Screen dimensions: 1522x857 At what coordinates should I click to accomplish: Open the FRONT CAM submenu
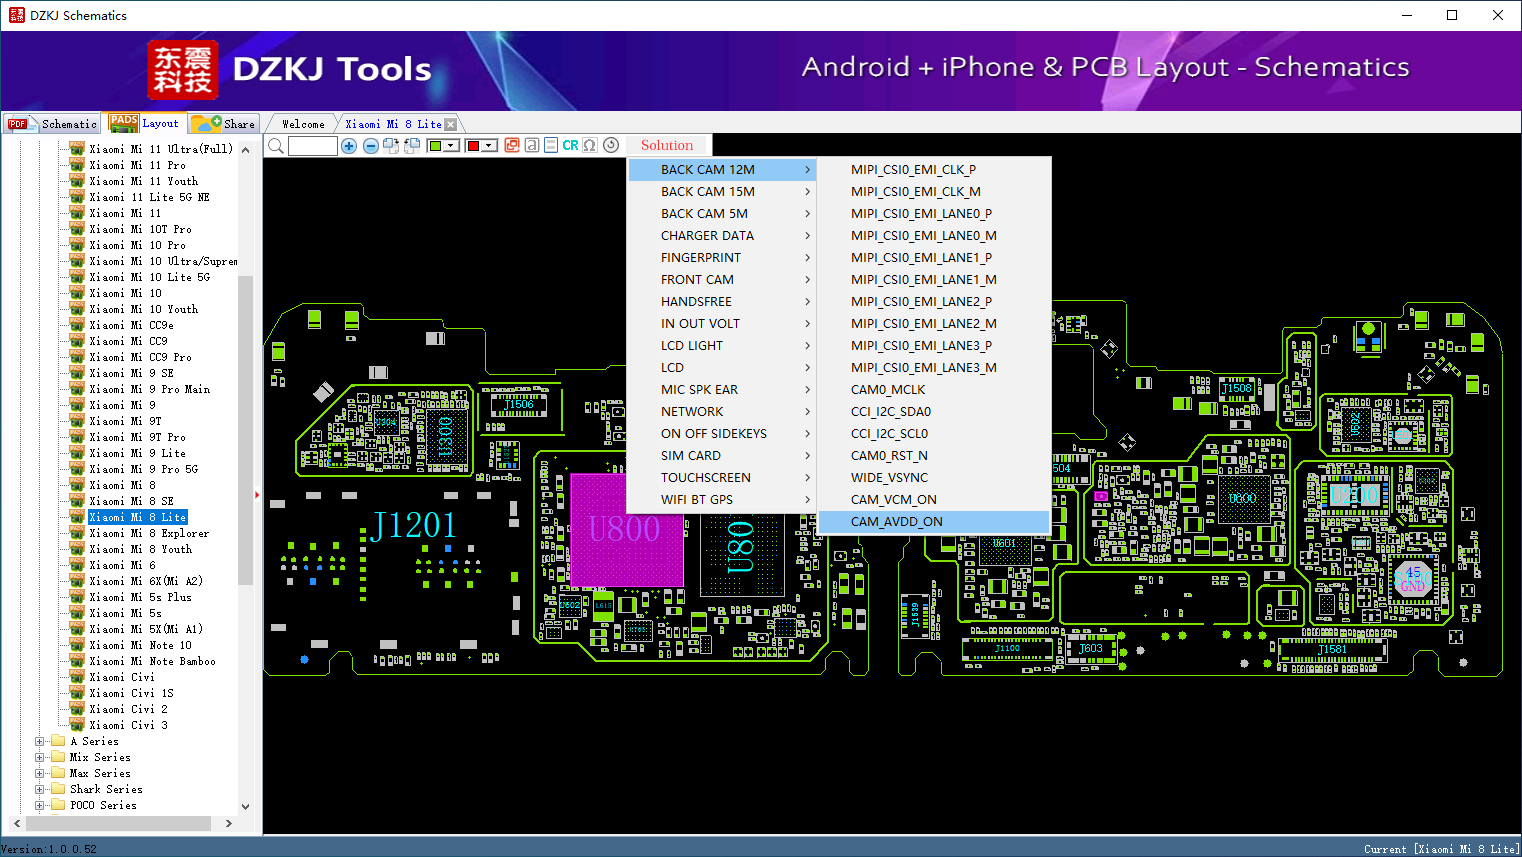point(722,280)
